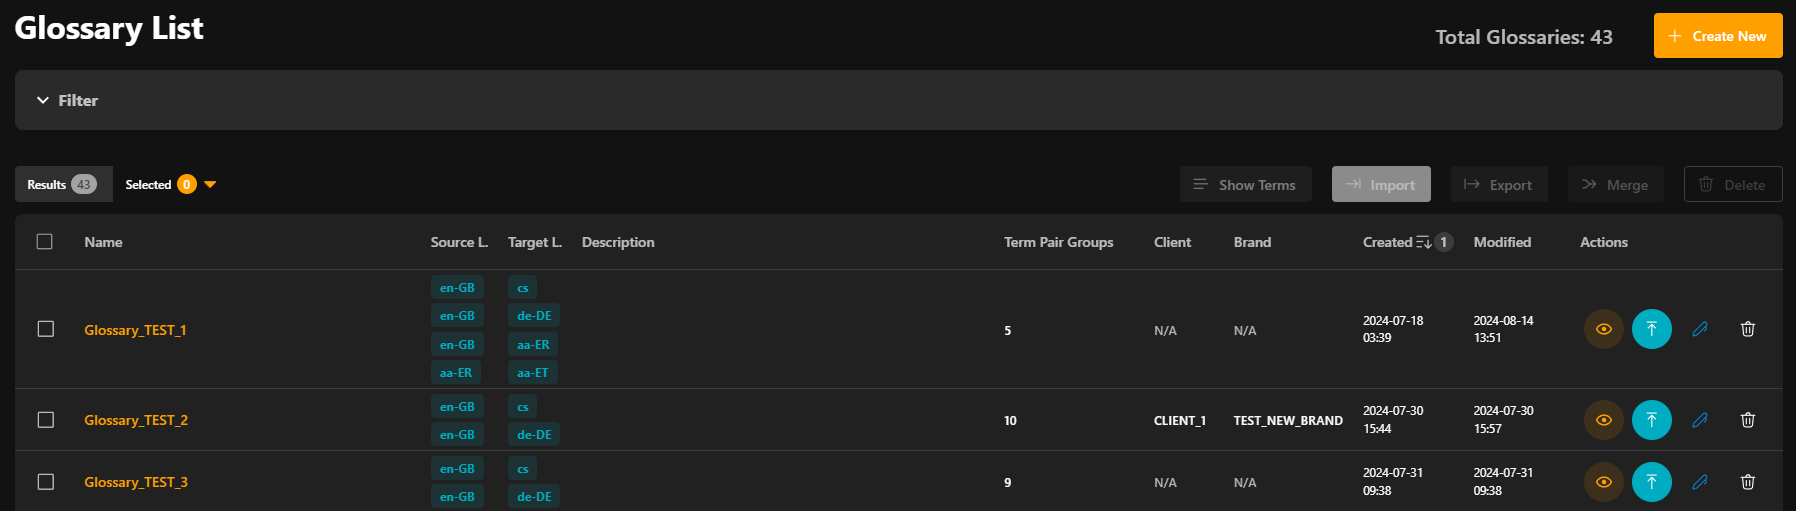The width and height of the screenshot is (1796, 511).
Task: Open the Selected dropdown arrow
Action: [210, 185]
